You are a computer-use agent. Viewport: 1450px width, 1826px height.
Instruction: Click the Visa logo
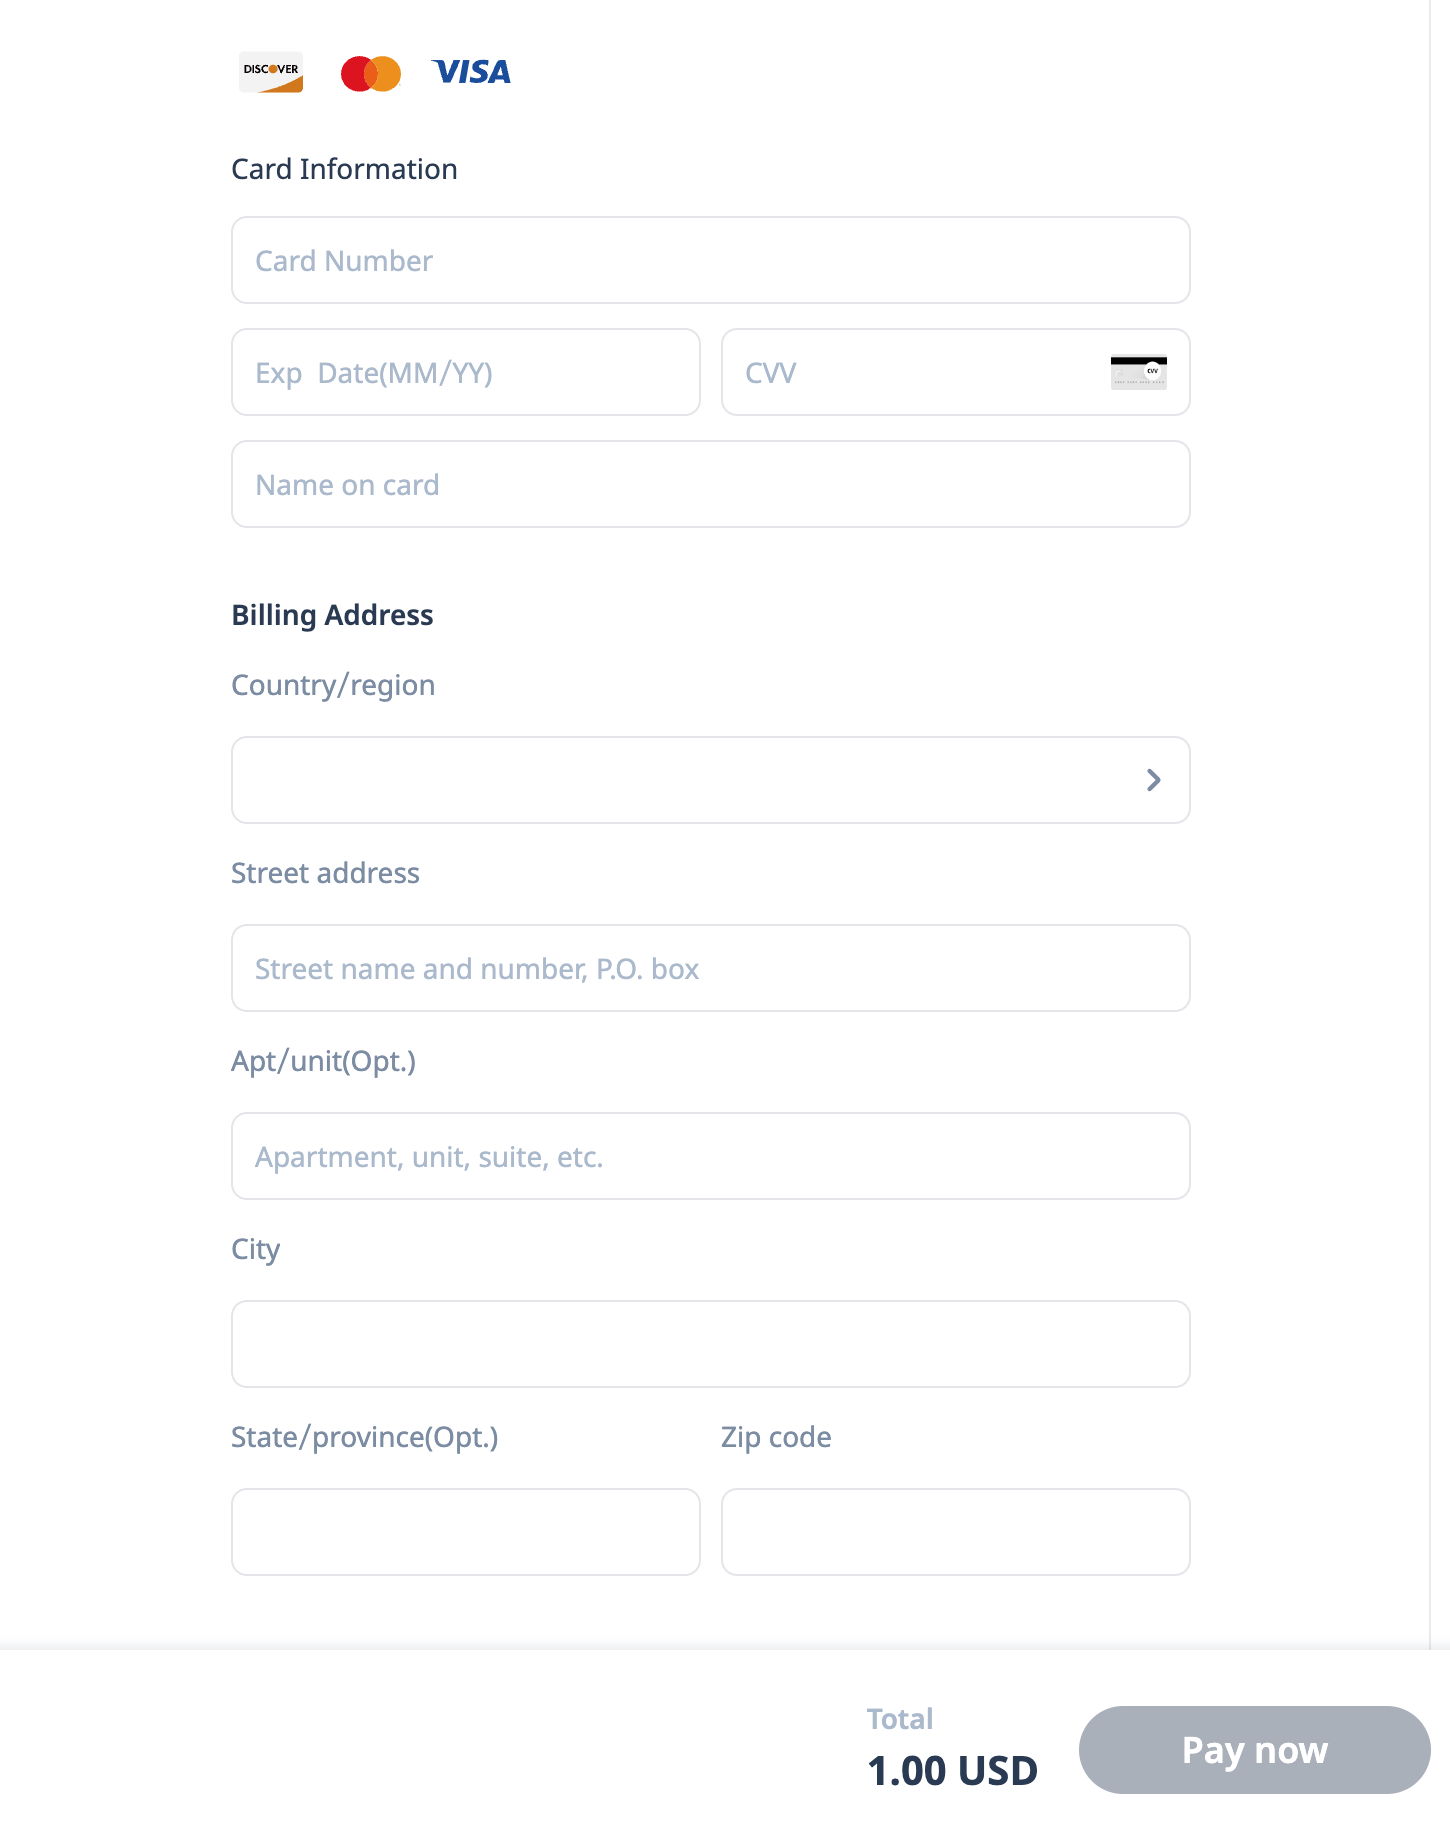pyautogui.click(x=471, y=72)
